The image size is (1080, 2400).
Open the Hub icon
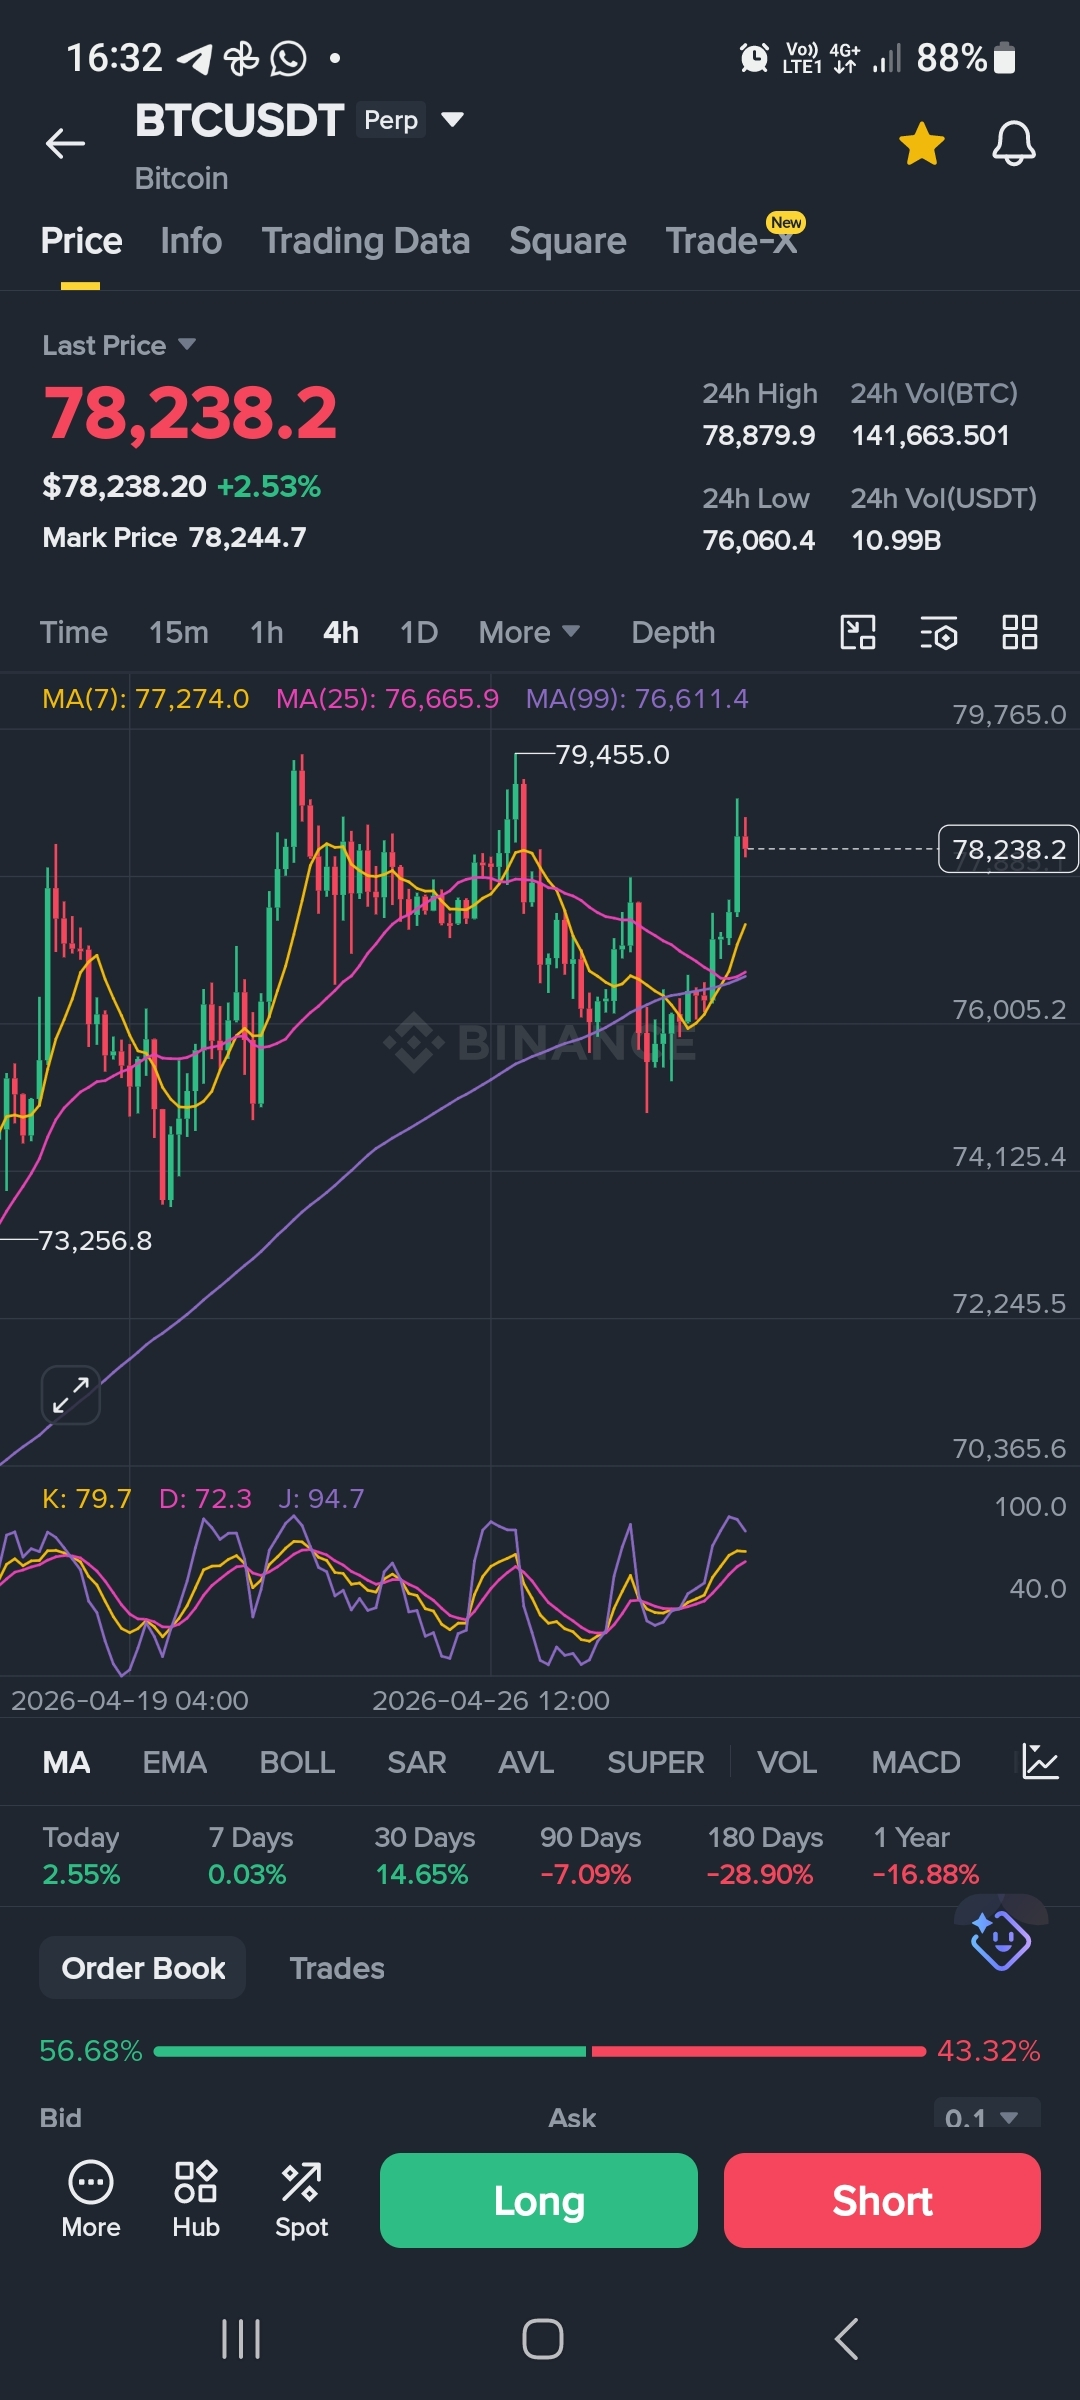pos(196,2200)
